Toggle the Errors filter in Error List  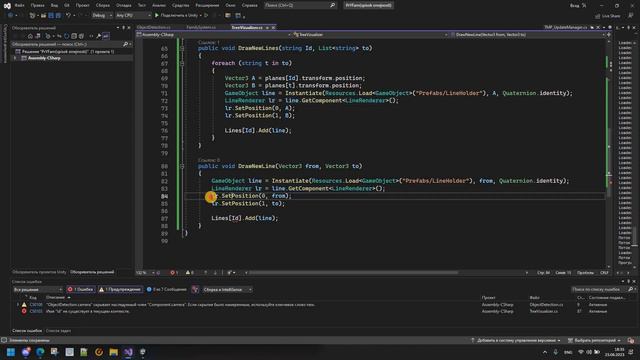[x=80, y=289]
